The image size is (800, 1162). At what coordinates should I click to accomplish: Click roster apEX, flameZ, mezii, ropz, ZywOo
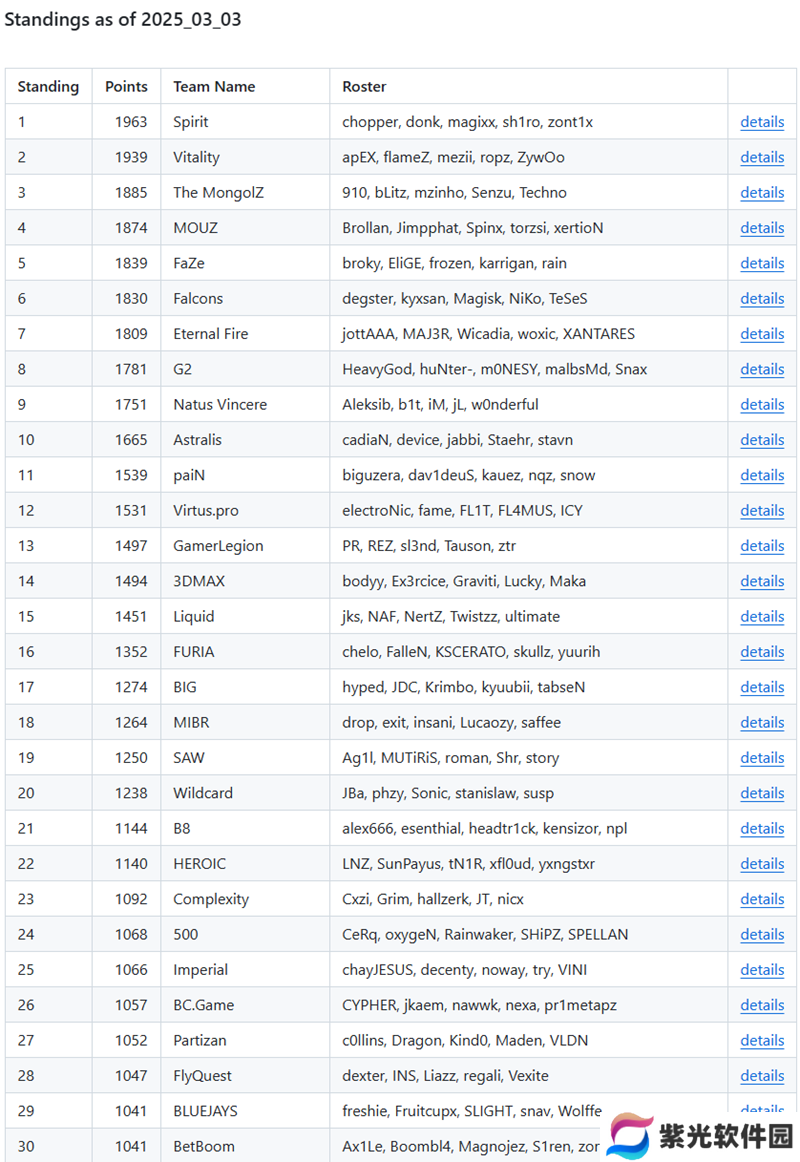coord(453,157)
